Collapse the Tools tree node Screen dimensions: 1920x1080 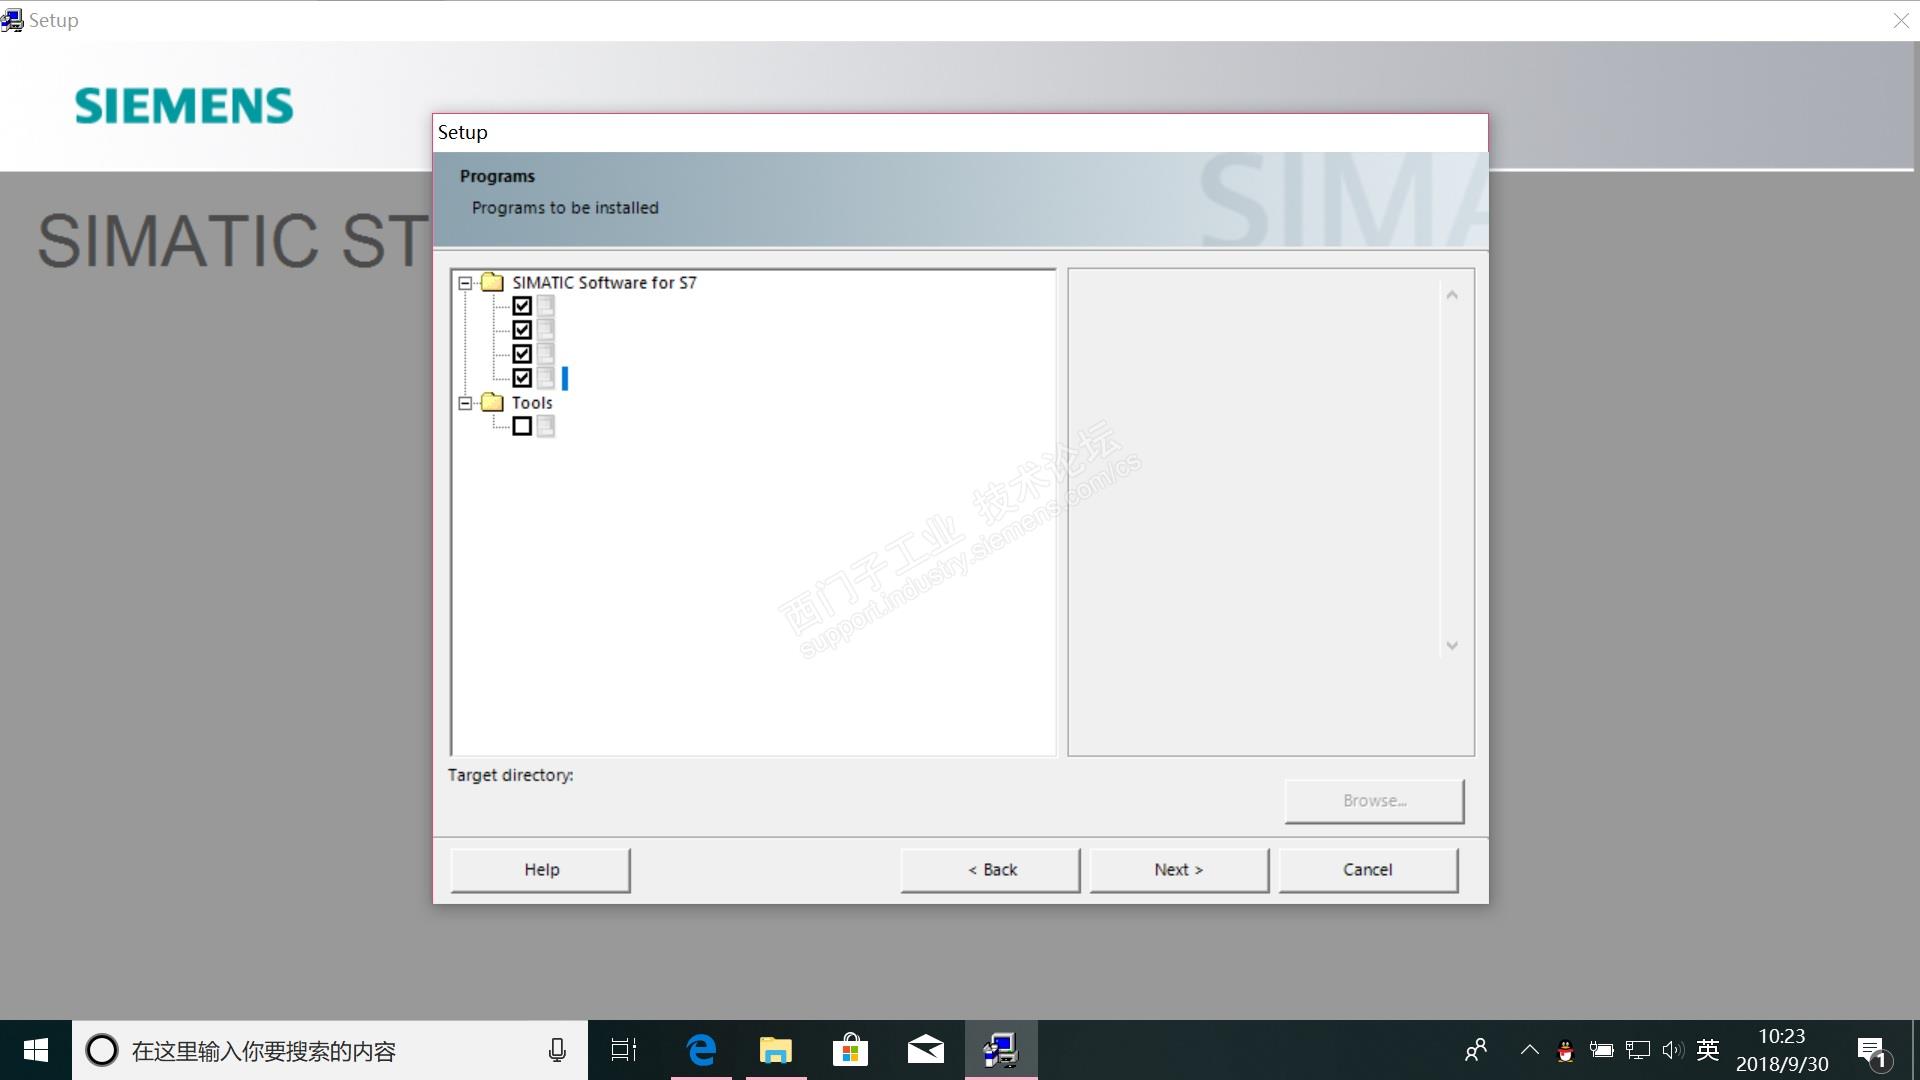[465, 403]
